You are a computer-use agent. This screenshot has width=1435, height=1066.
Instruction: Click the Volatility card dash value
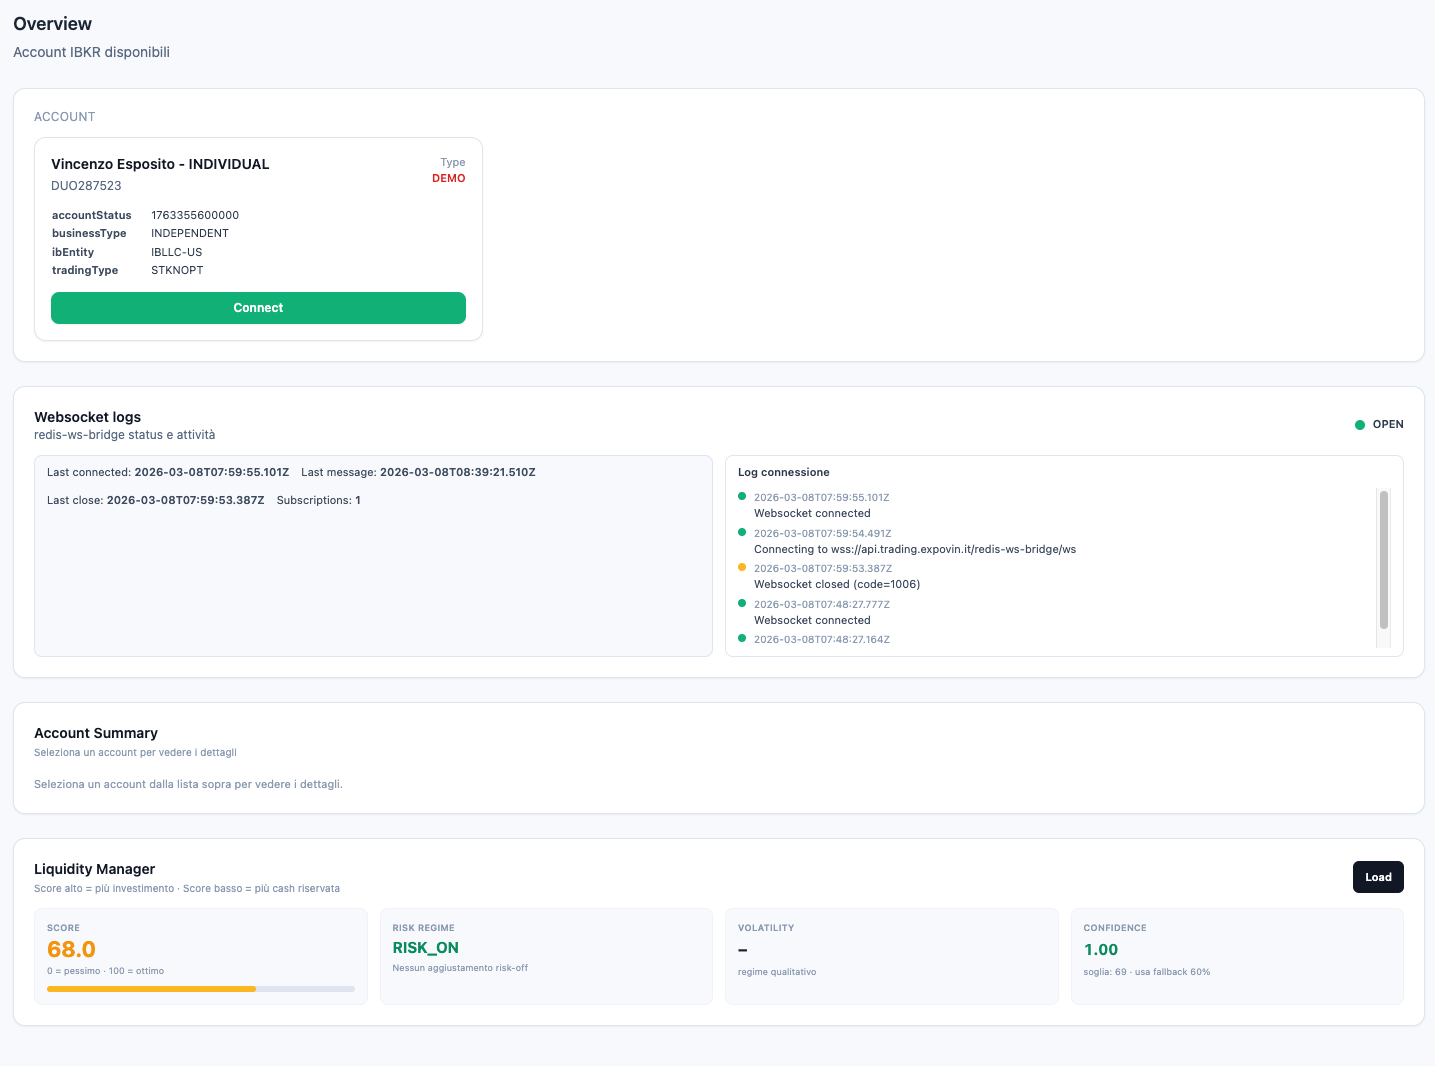point(742,950)
